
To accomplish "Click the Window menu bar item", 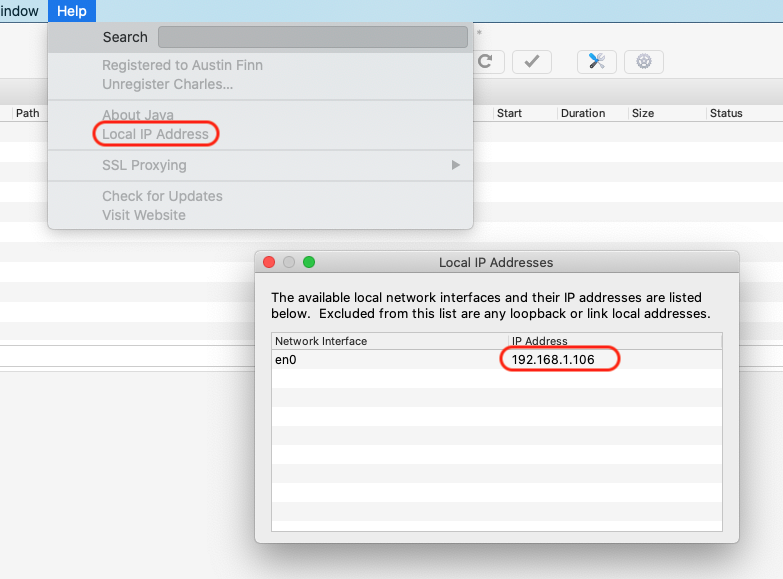I will [x=19, y=11].
